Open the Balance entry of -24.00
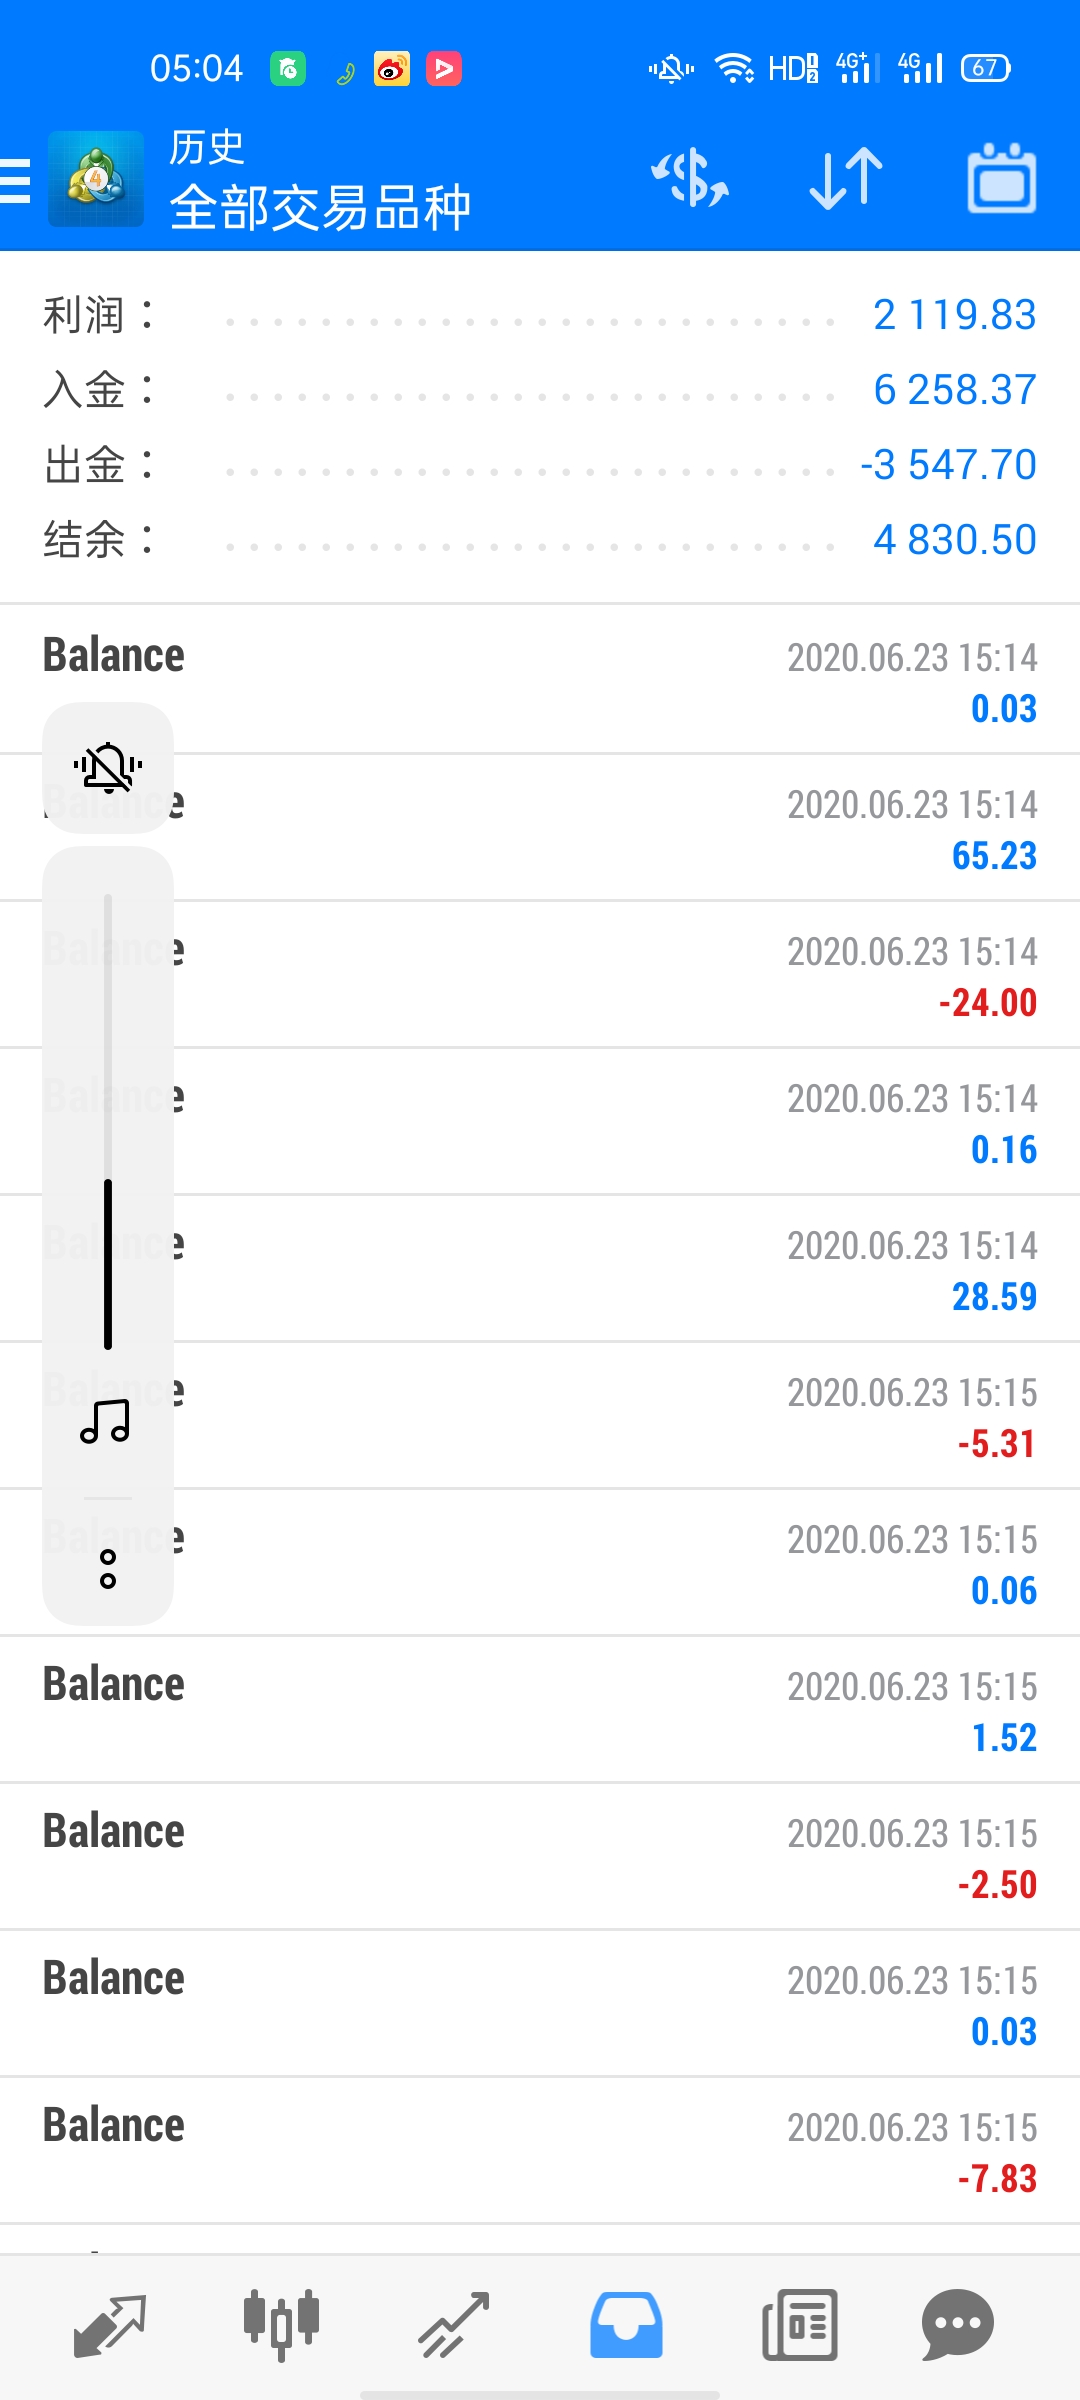 pos(540,975)
